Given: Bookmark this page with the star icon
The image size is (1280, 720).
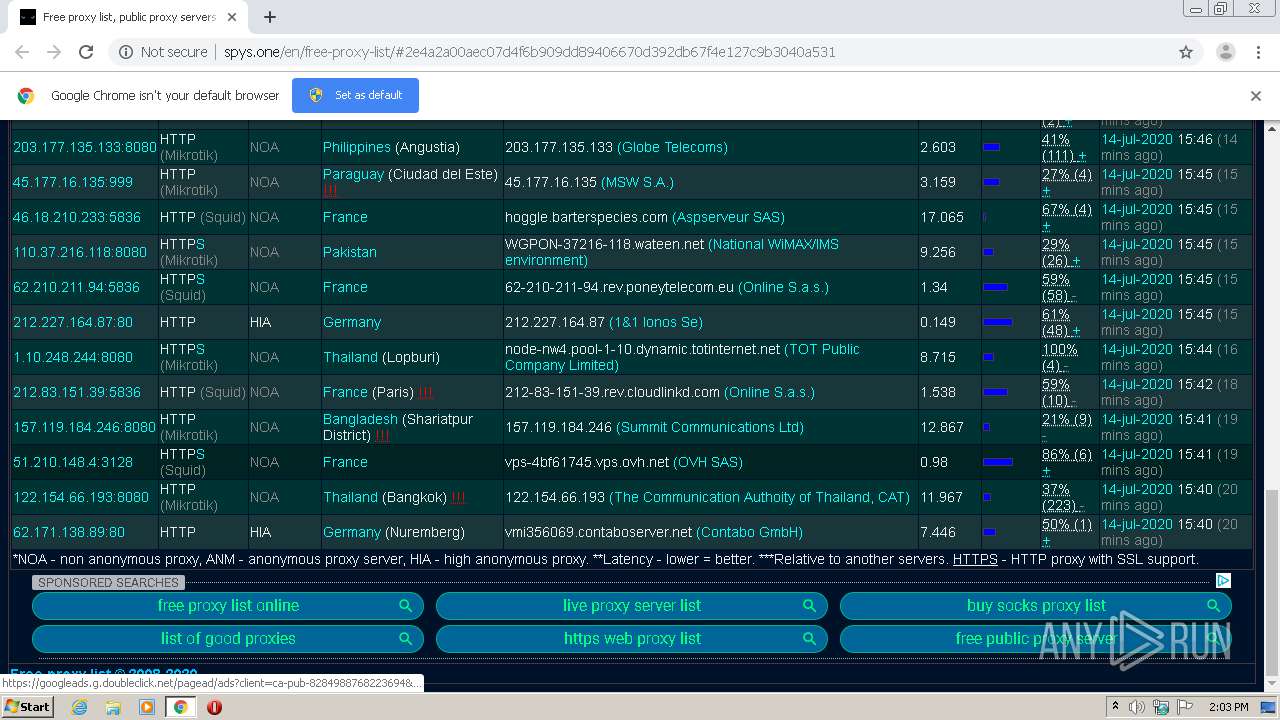Looking at the screenshot, I should point(1186,52).
